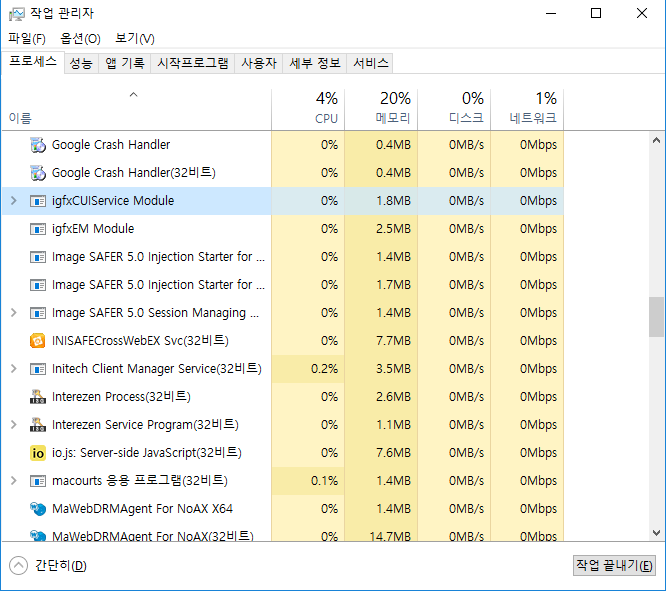The width and height of the screenshot is (666, 591).
Task: Switch to the 성능 tab
Action: pyautogui.click(x=81, y=63)
